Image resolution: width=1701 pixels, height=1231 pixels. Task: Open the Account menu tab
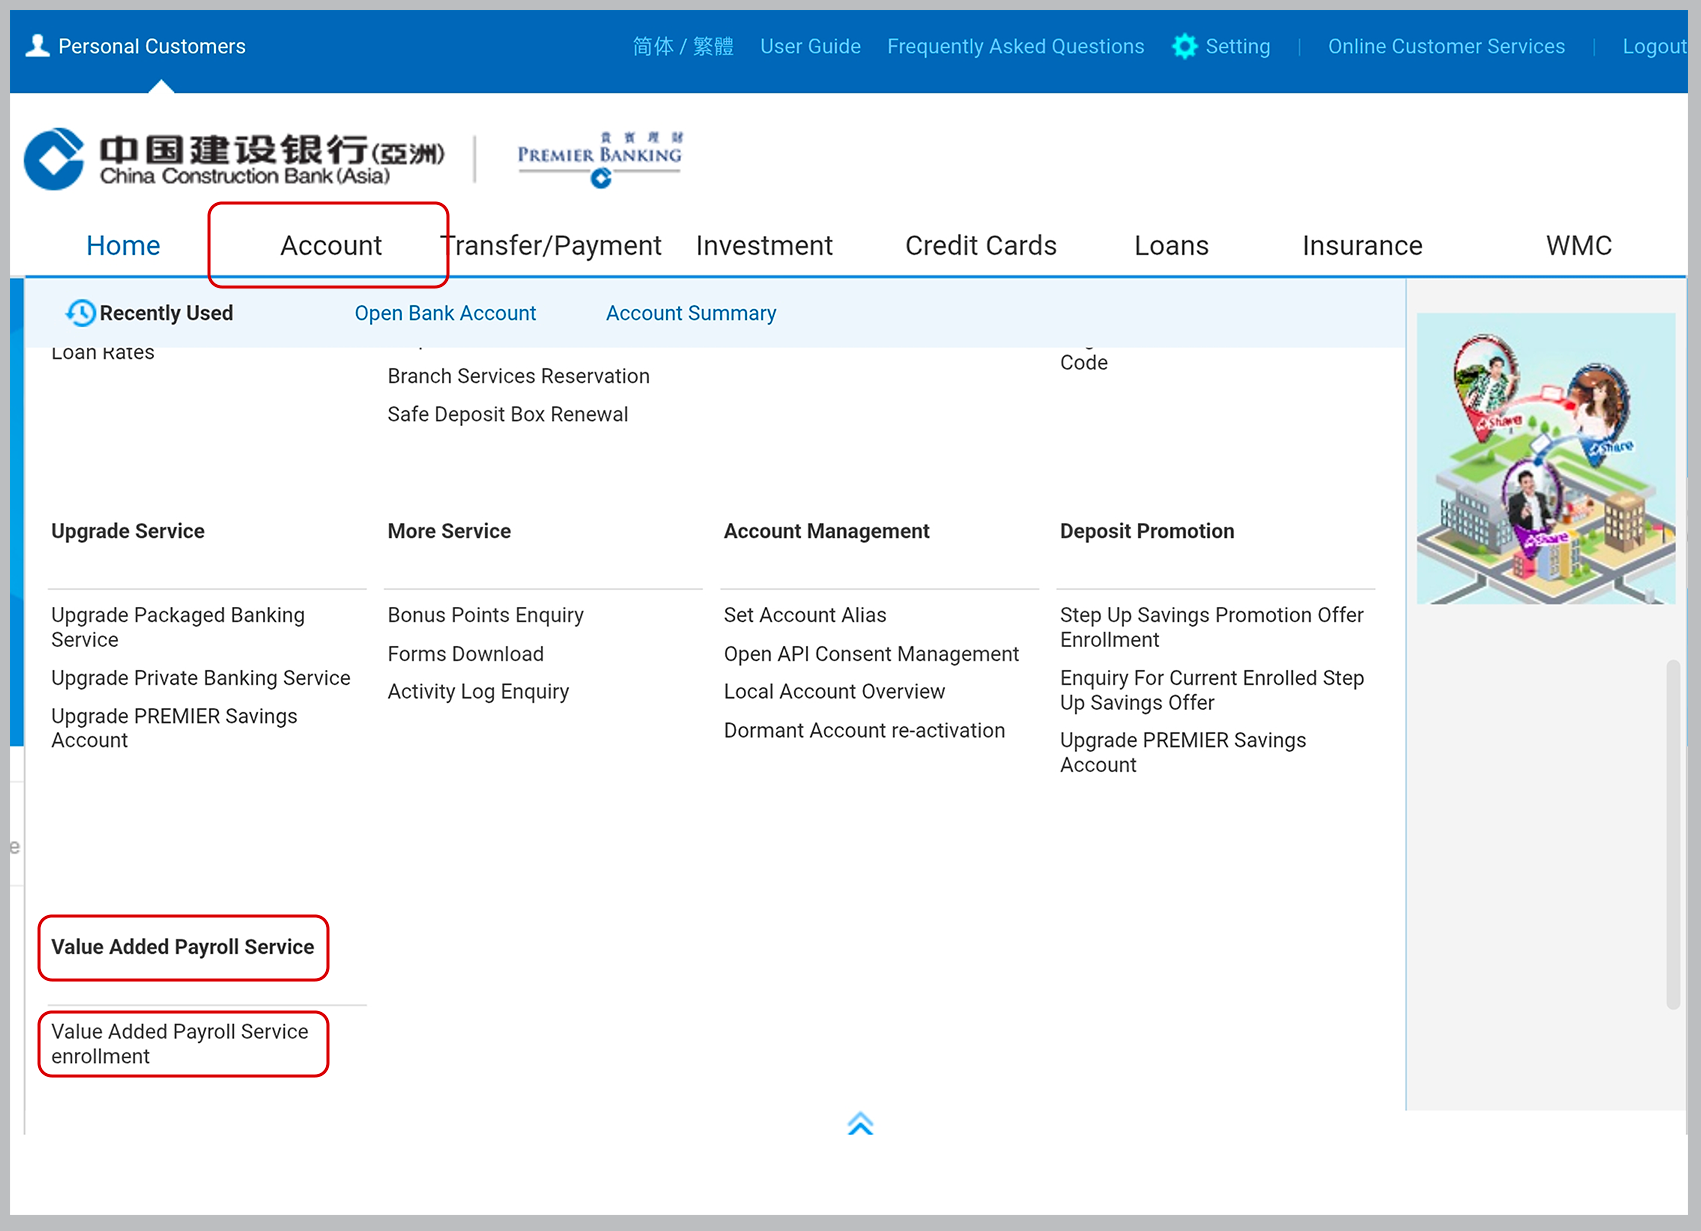tap(330, 245)
